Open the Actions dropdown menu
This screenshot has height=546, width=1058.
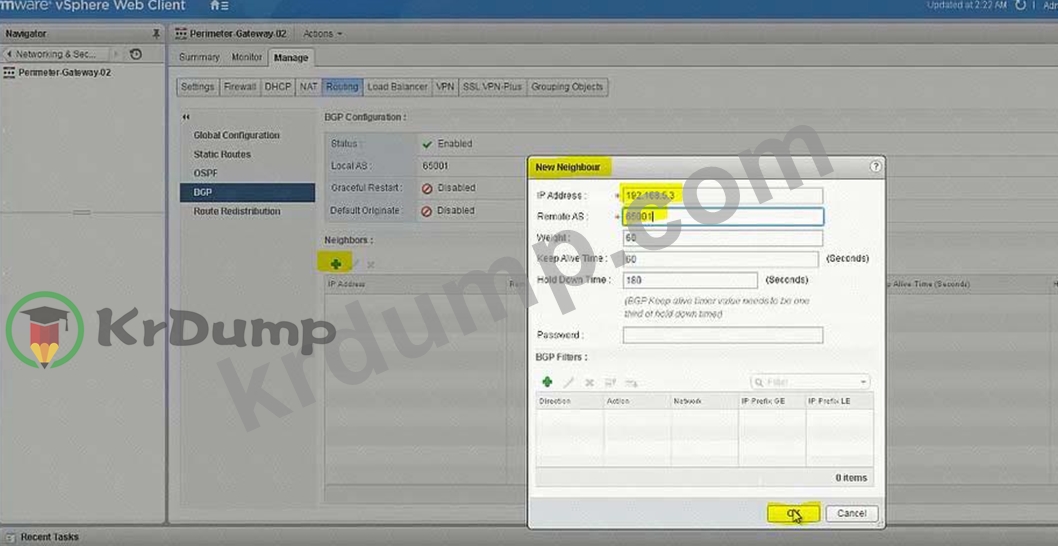tap(323, 33)
